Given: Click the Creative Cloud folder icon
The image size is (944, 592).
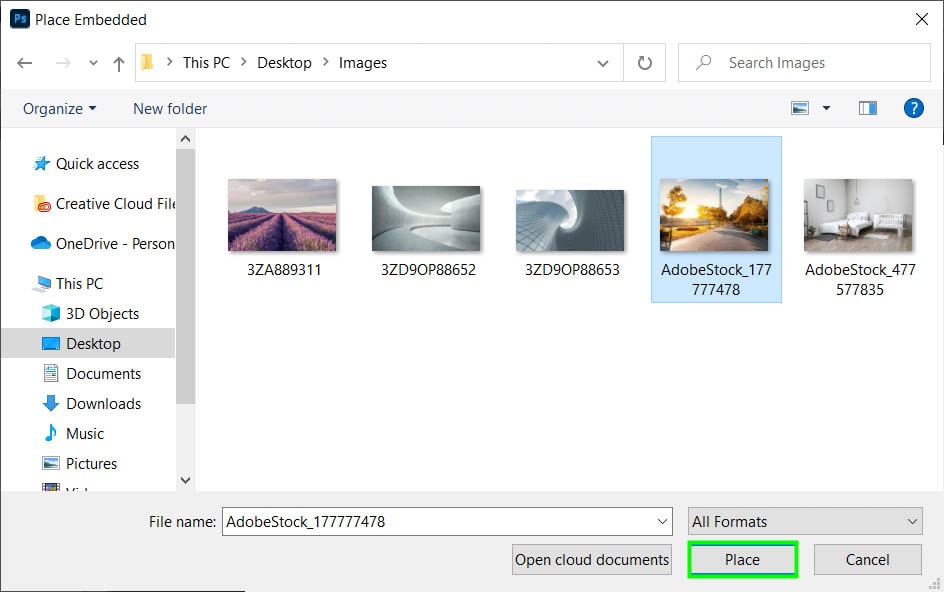Looking at the screenshot, I should (42, 204).
